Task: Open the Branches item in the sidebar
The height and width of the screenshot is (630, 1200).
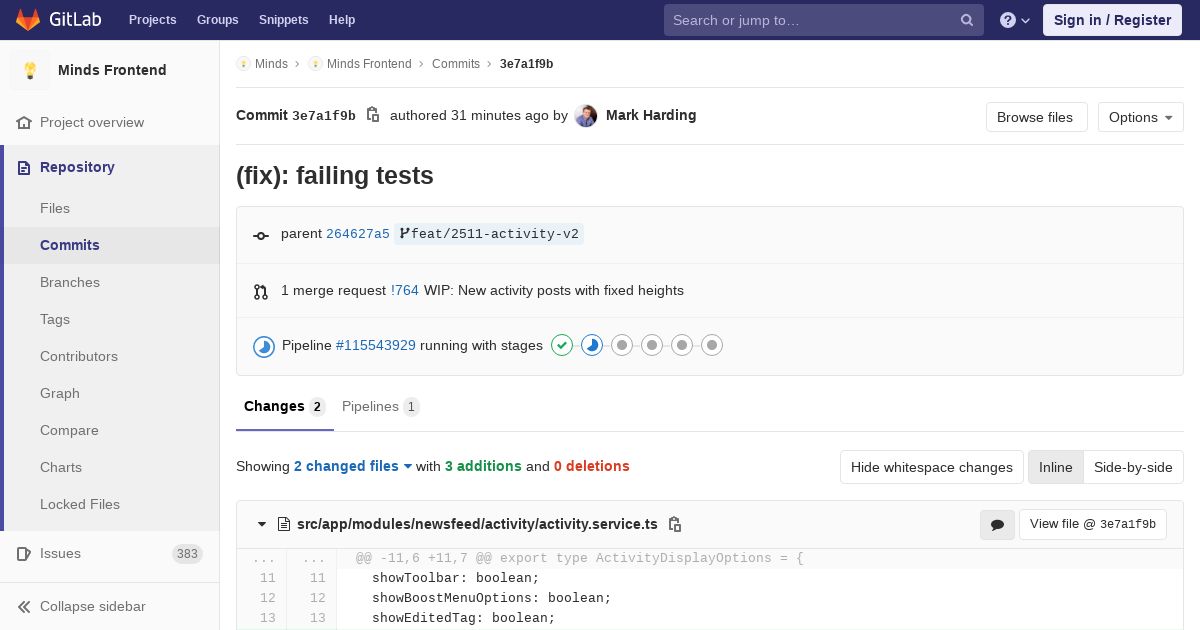Action: coord(70,282)
